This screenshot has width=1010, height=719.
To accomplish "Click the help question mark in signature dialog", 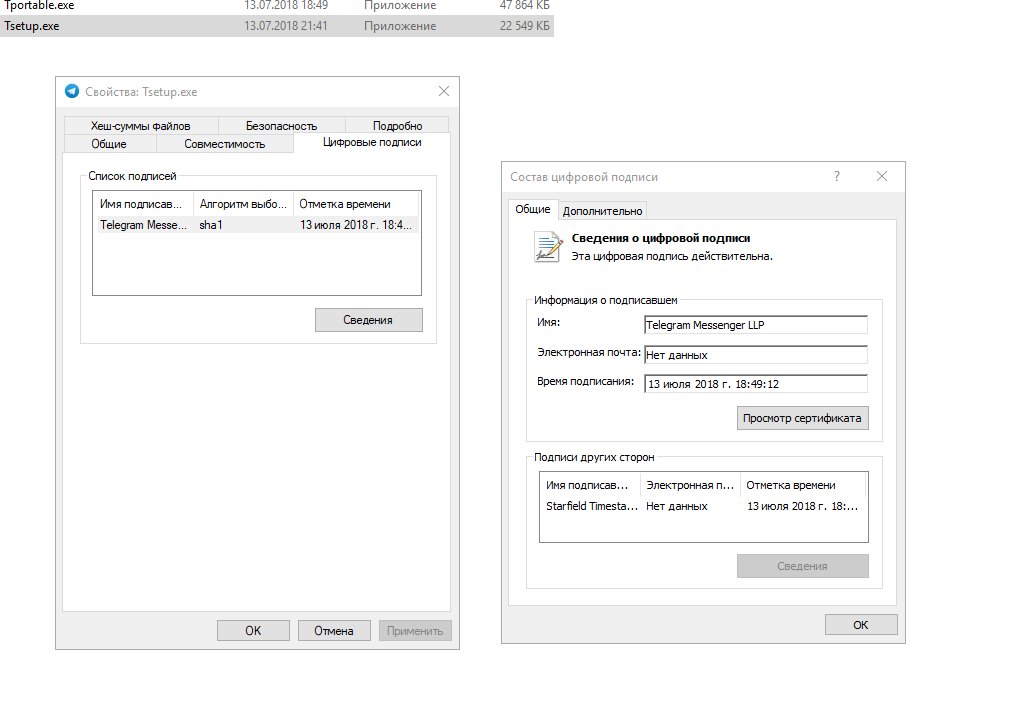I will pyautogui.click(x=837, y=177).
